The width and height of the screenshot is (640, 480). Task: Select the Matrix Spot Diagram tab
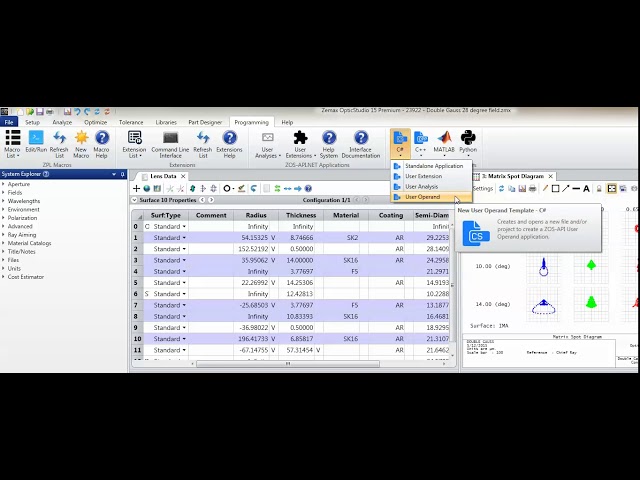(513, 176)
